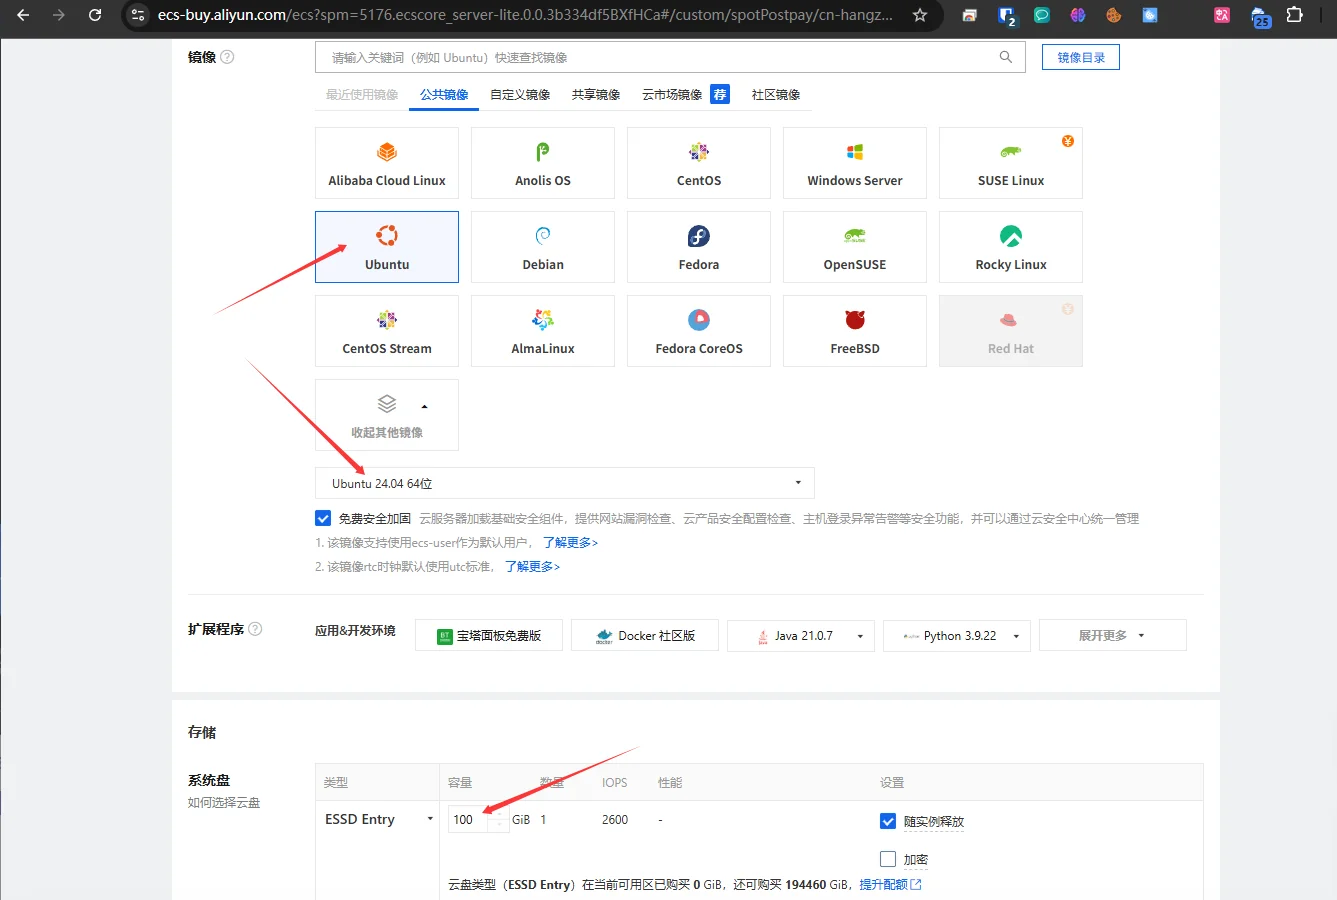The height and width of the screenshot is (900, 1337).
Task: Pick the Rocky Linux image icon
Action: [1011, 236]
